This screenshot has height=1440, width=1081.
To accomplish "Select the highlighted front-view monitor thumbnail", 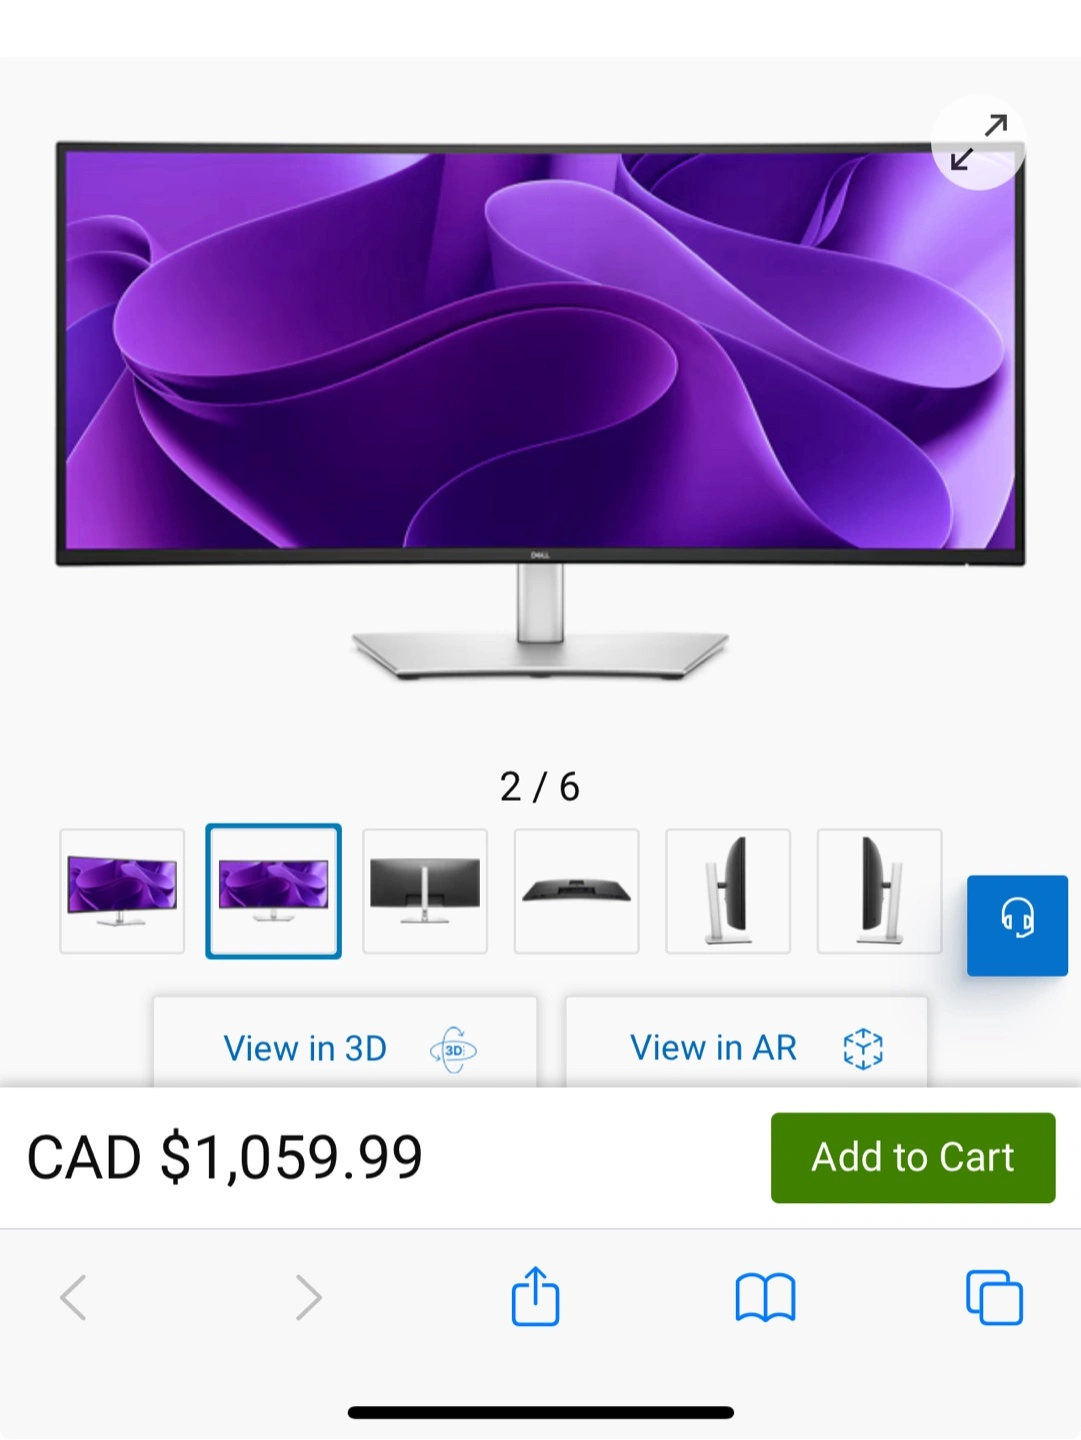I will 274,891.
